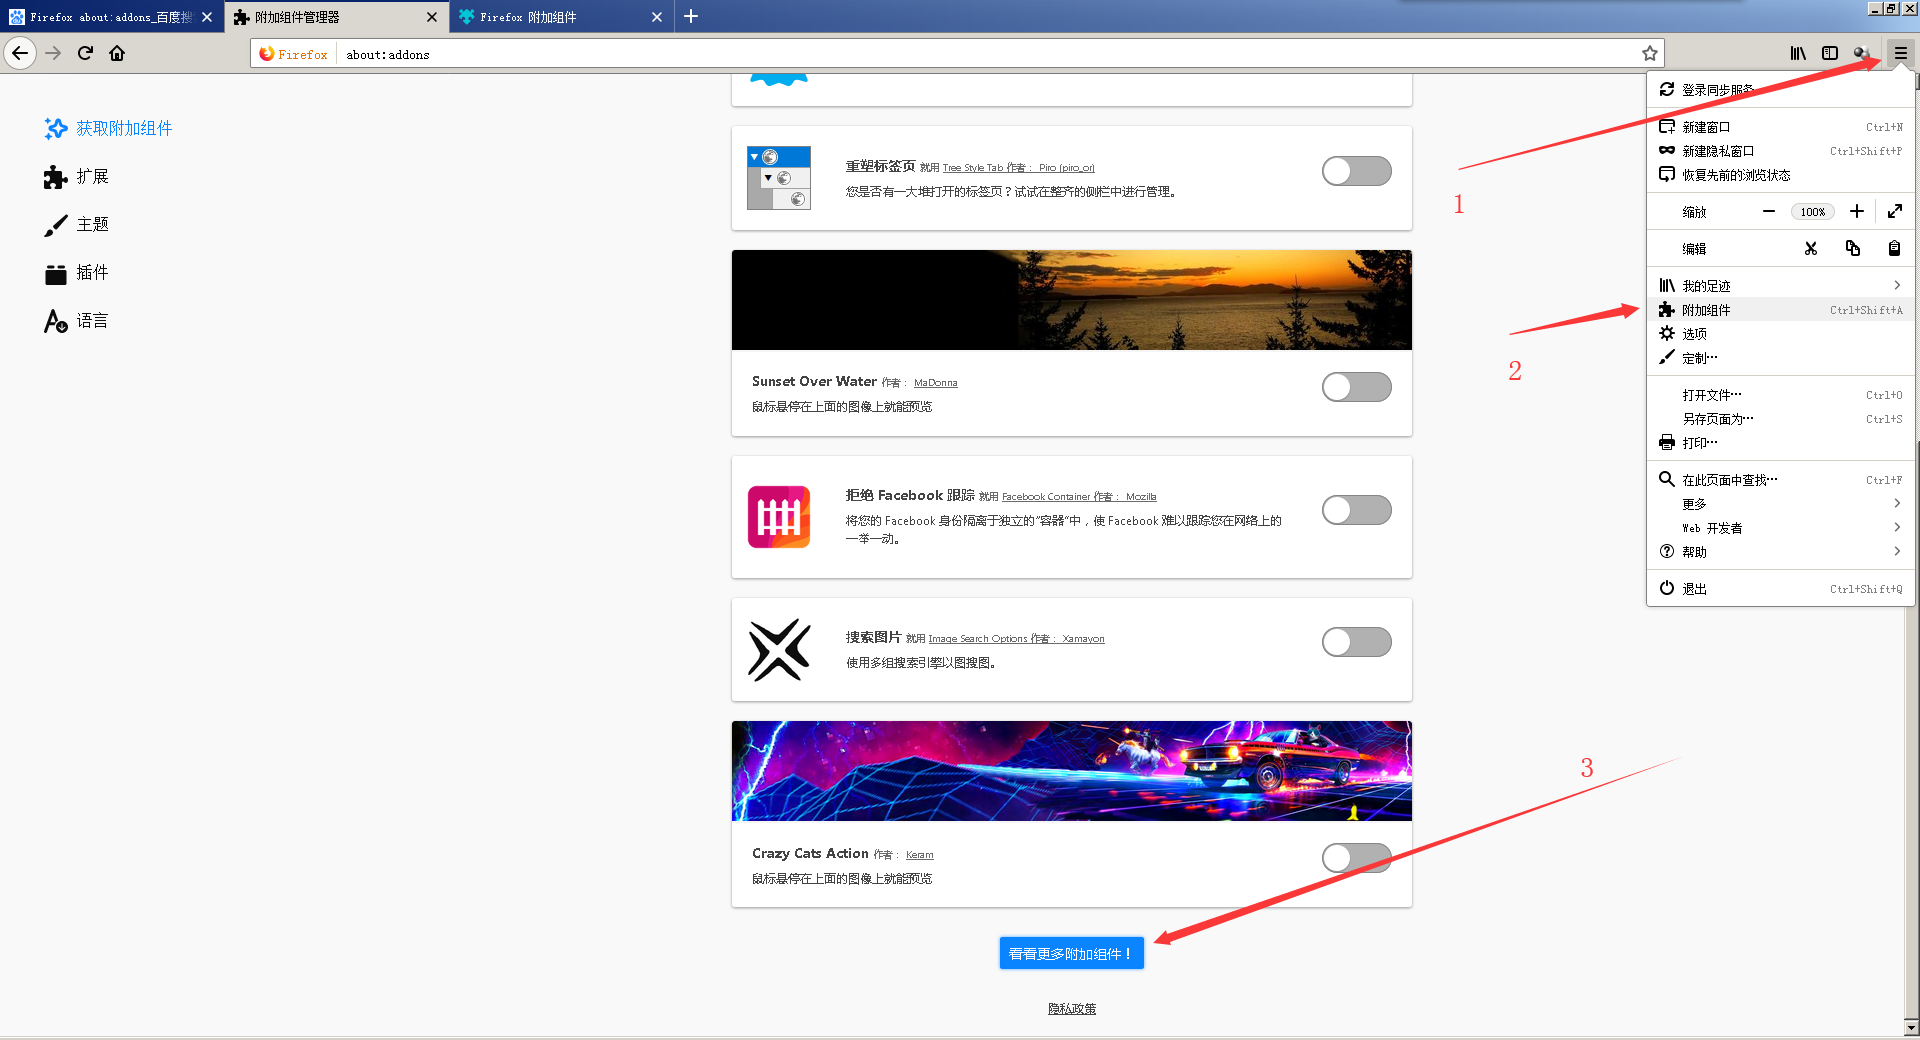Click the cut icon in edit row
1920x1040 pixels.
pyautogui.click(x=1811, y=248)
